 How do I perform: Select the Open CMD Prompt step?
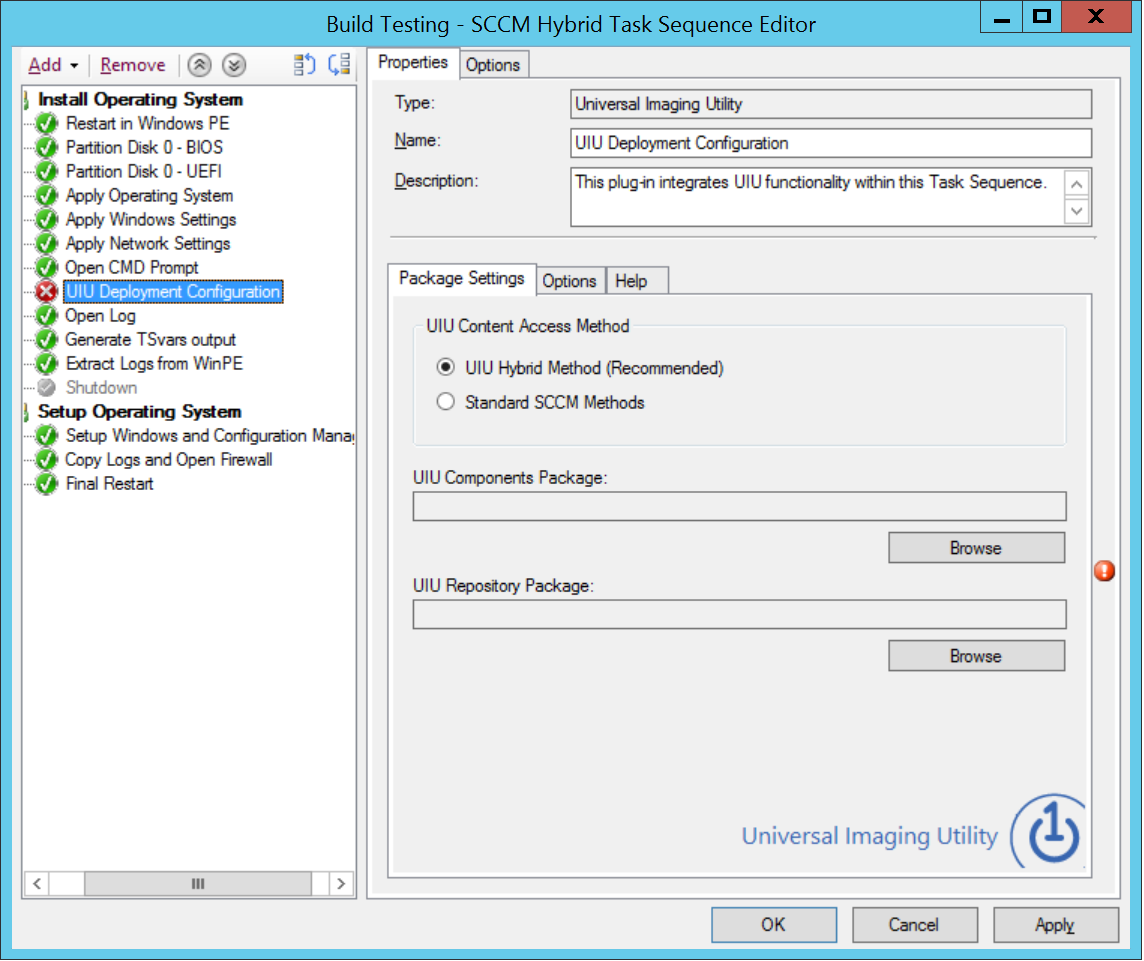[x=132, y=268]
